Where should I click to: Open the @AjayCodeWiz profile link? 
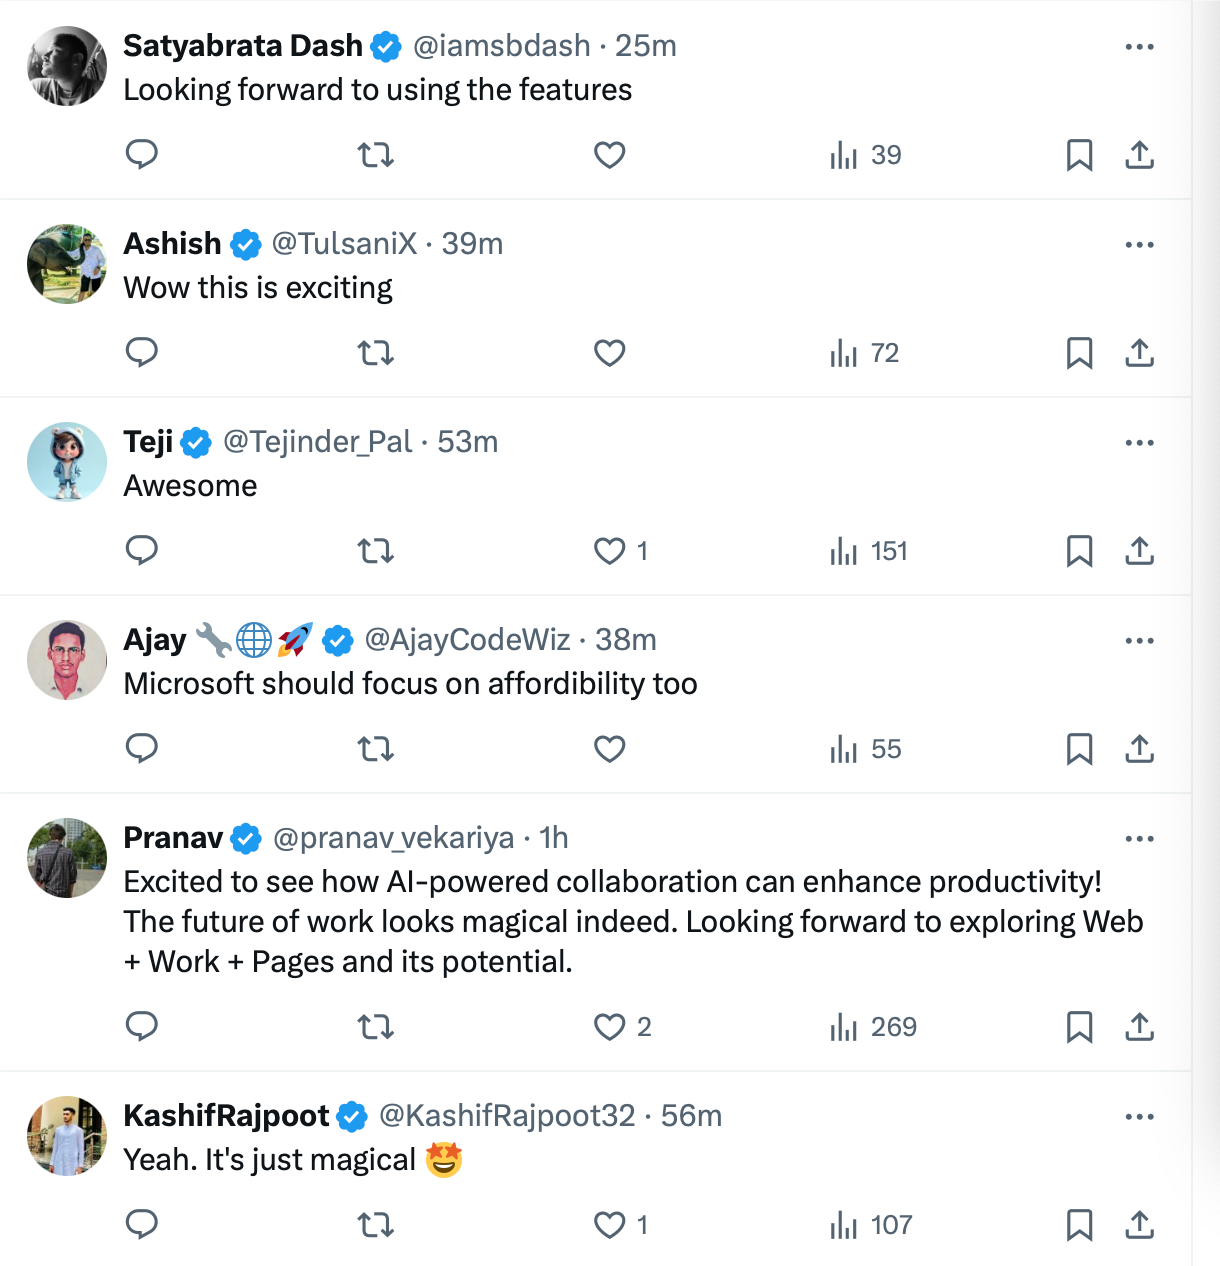(467, 640)
